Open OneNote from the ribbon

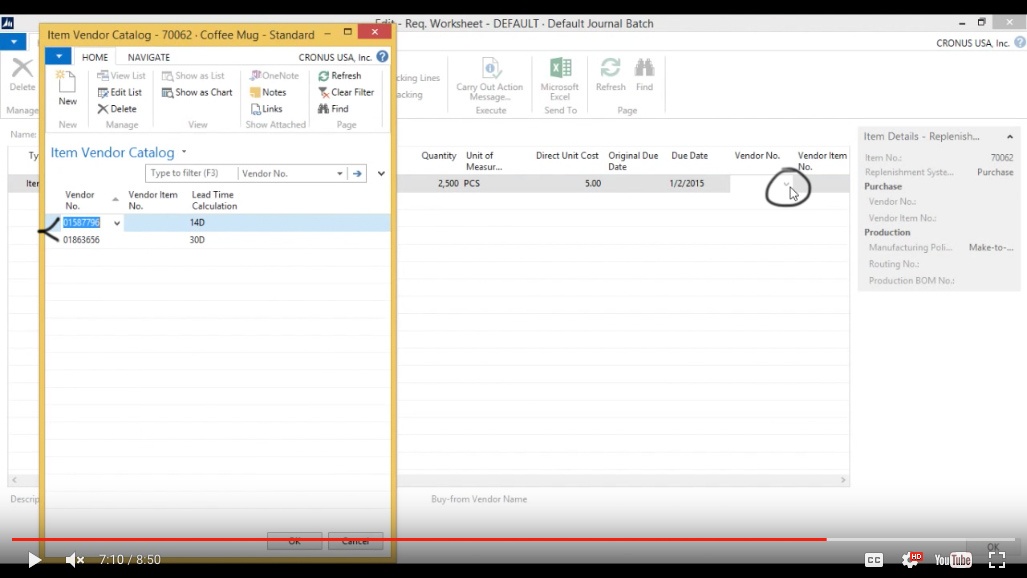point(274,75)
